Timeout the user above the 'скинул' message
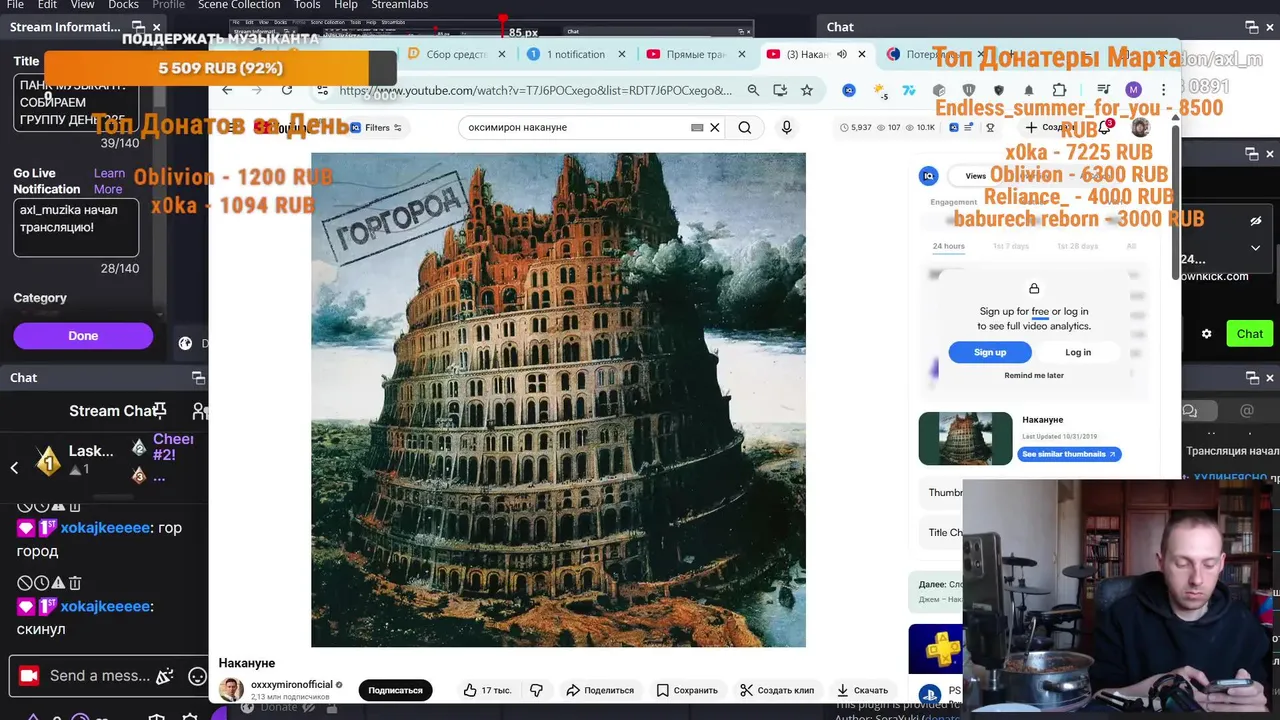 coord(41,583)
